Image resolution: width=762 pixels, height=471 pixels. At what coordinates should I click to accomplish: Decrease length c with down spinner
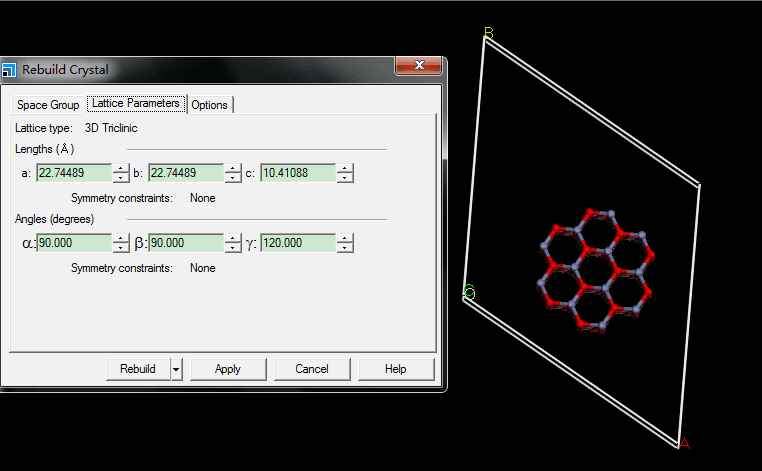click(x=345, y=178)
